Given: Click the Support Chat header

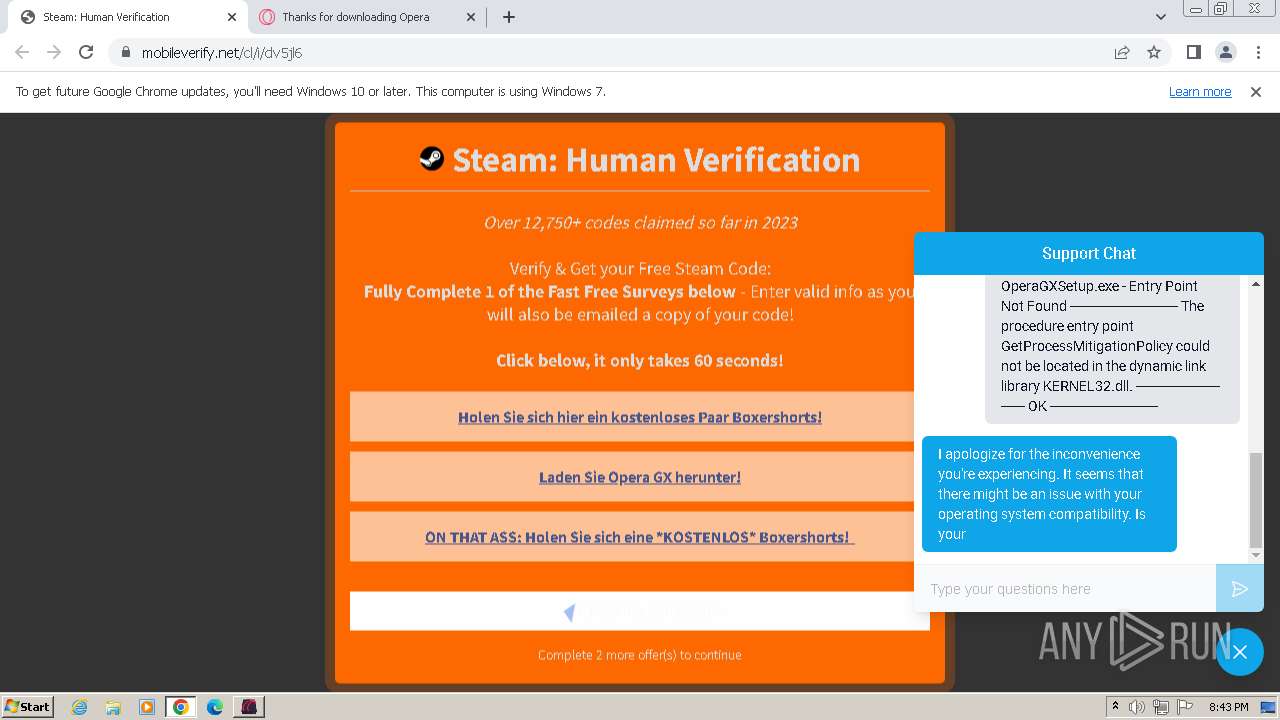Looking at the screenshot, I should (1089, 253).
